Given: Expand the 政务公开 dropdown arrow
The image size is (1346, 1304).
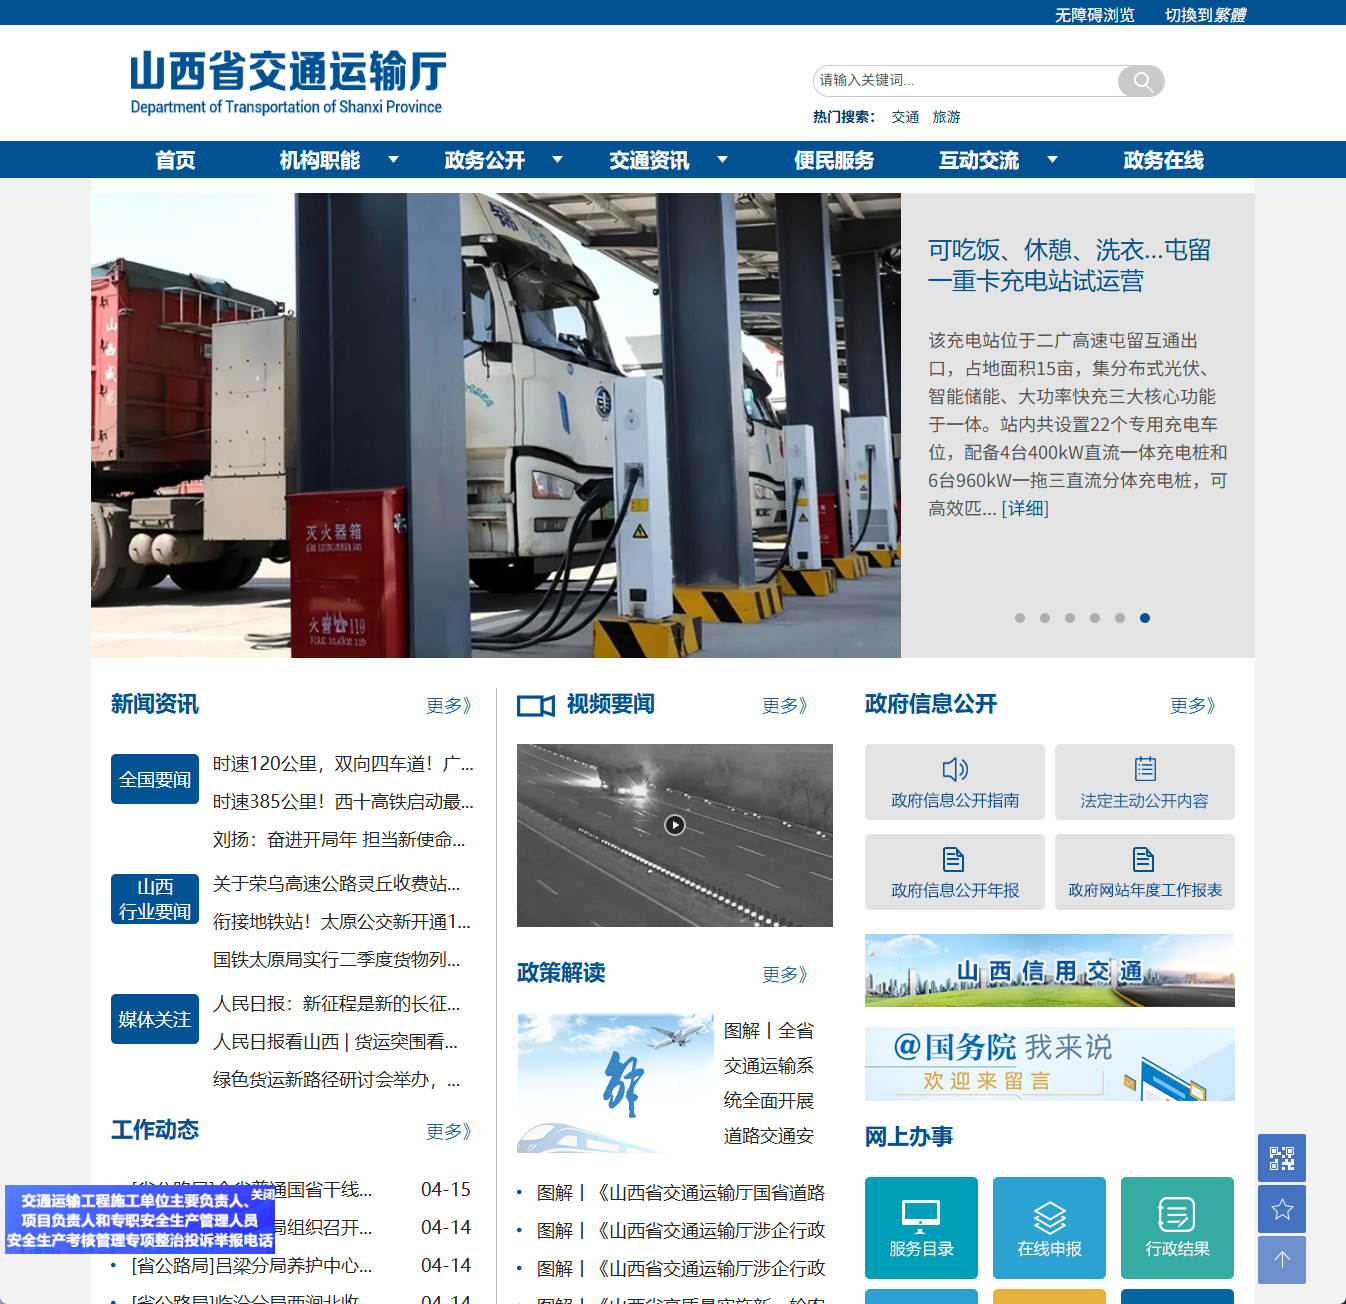Looking at the screenshot, I should pyautogui.click(x=558, y=160).
